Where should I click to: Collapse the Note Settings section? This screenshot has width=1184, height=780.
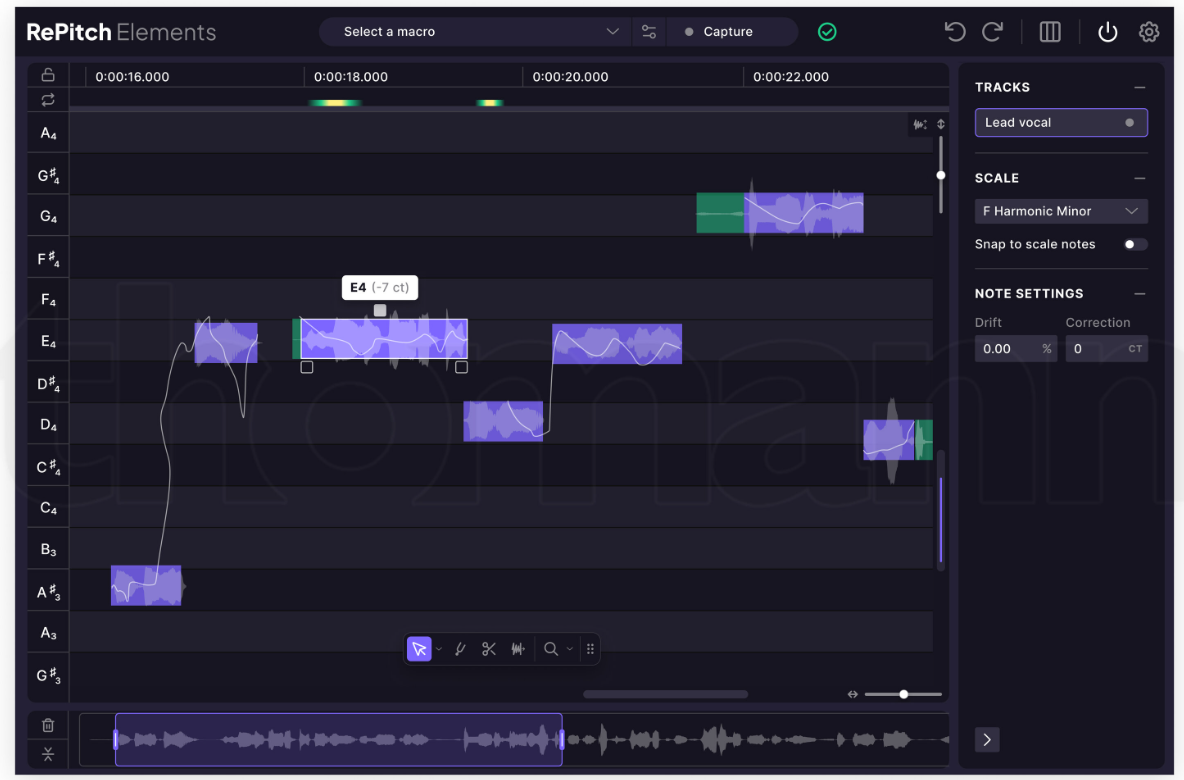(1139, 293)
